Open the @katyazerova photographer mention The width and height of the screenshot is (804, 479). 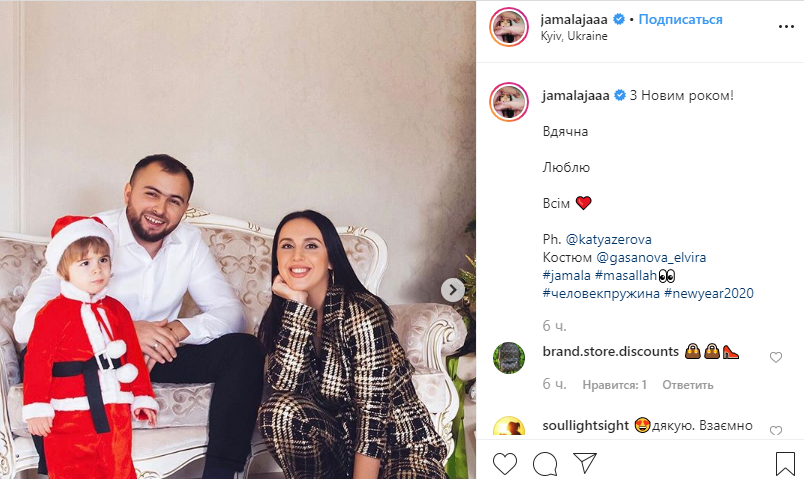coord(608,240)
